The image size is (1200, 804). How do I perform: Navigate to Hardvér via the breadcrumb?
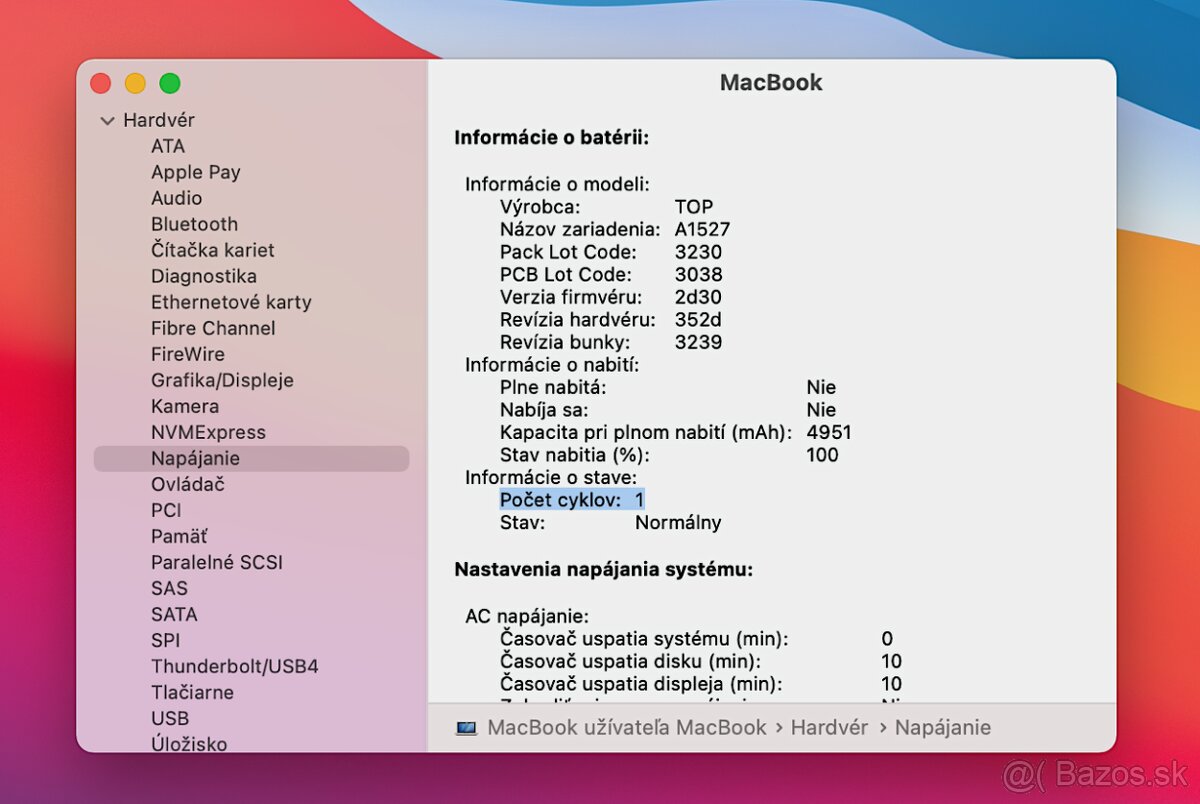pos(829,728)
